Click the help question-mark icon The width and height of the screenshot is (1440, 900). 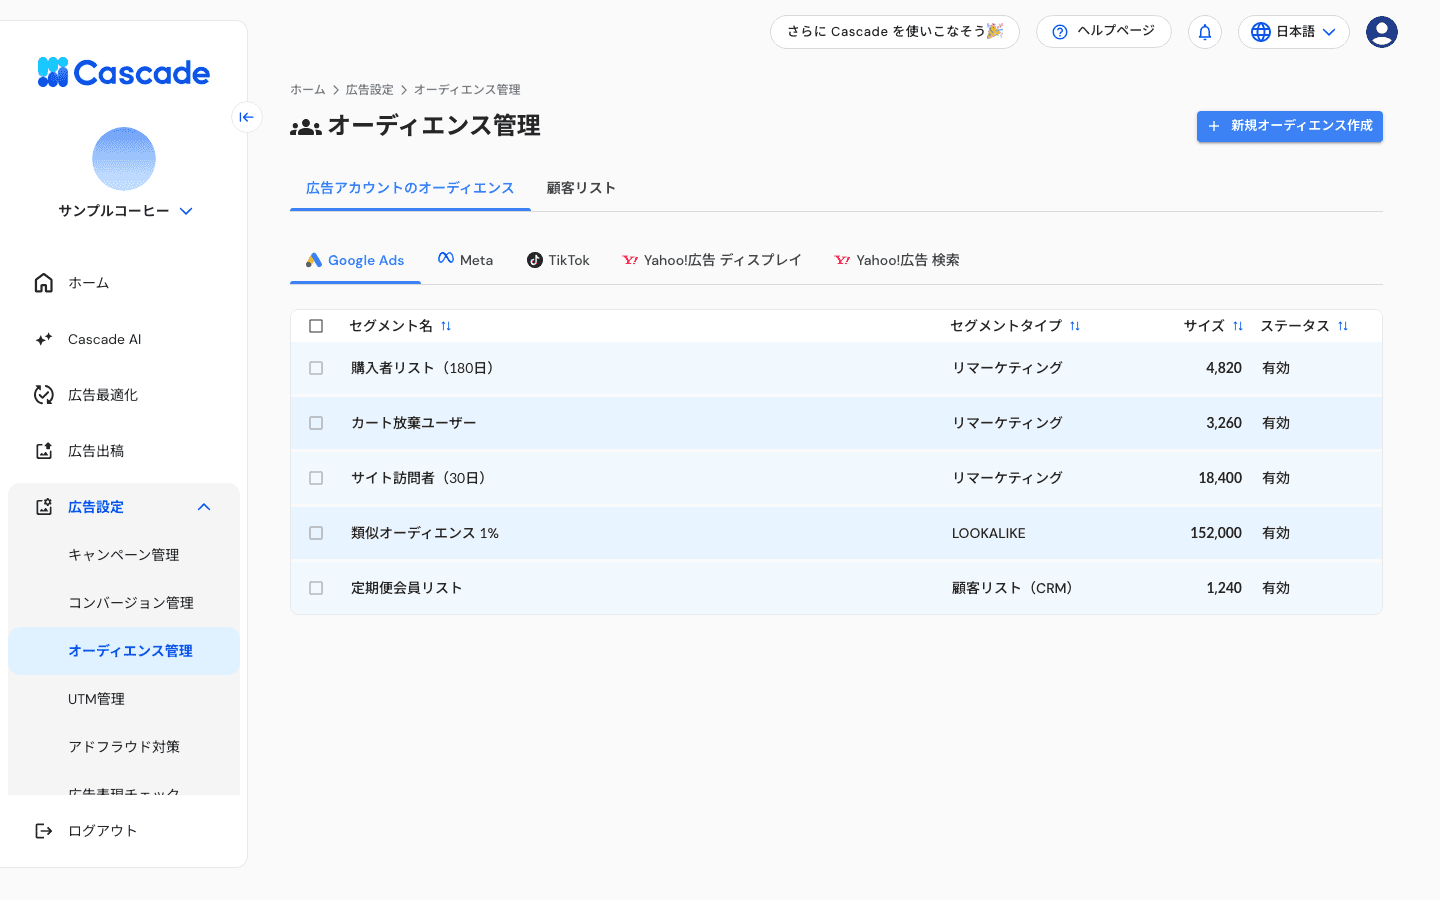(x=1060, y=32)
